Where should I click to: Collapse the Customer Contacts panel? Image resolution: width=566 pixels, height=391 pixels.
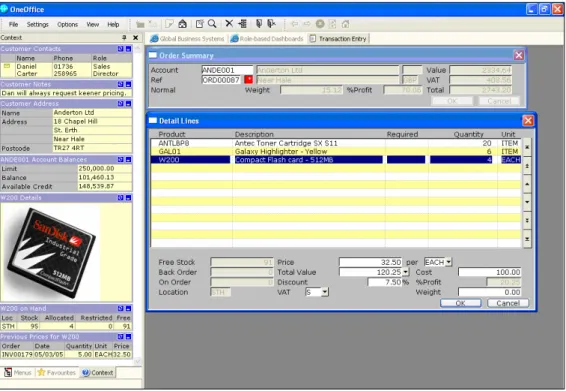point(128,49)
